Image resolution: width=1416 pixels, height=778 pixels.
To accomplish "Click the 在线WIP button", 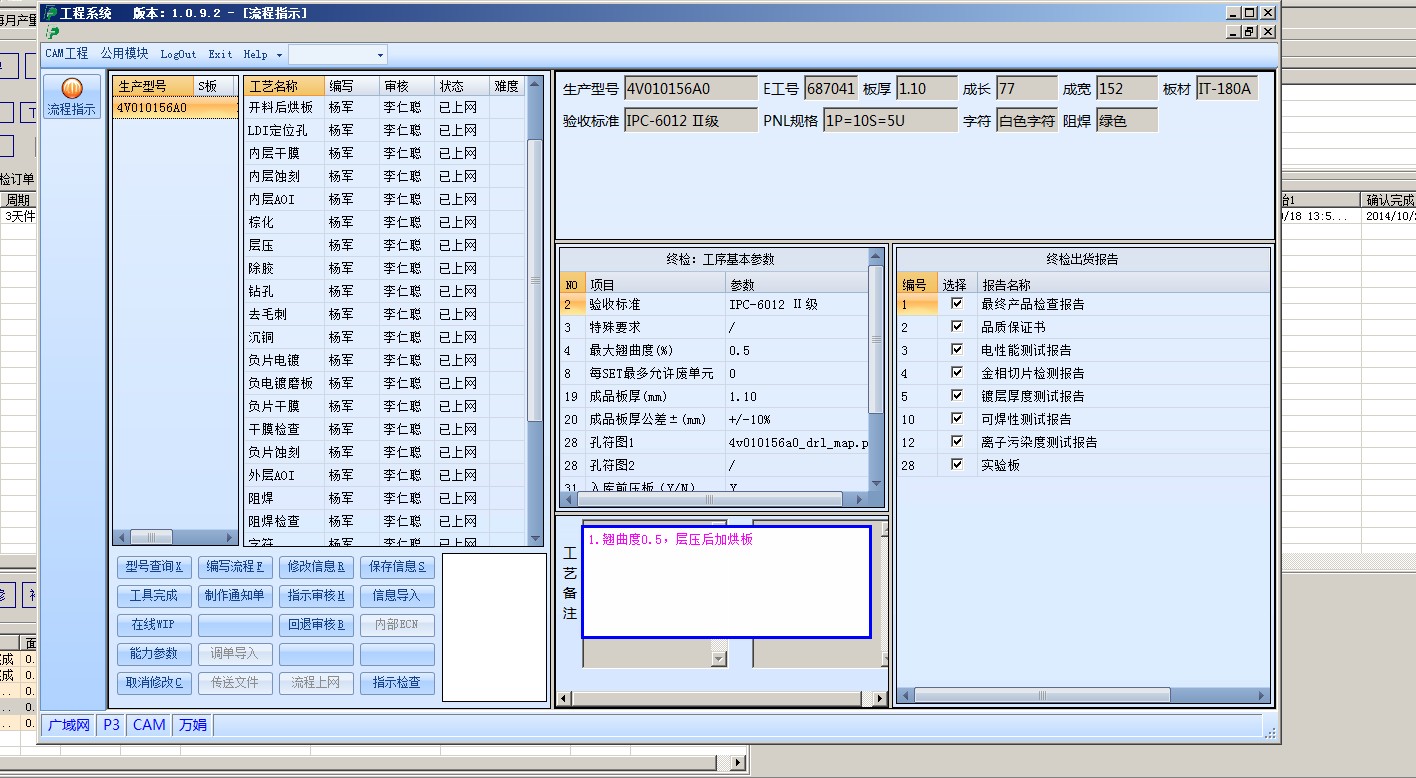I will click(154, 625).
